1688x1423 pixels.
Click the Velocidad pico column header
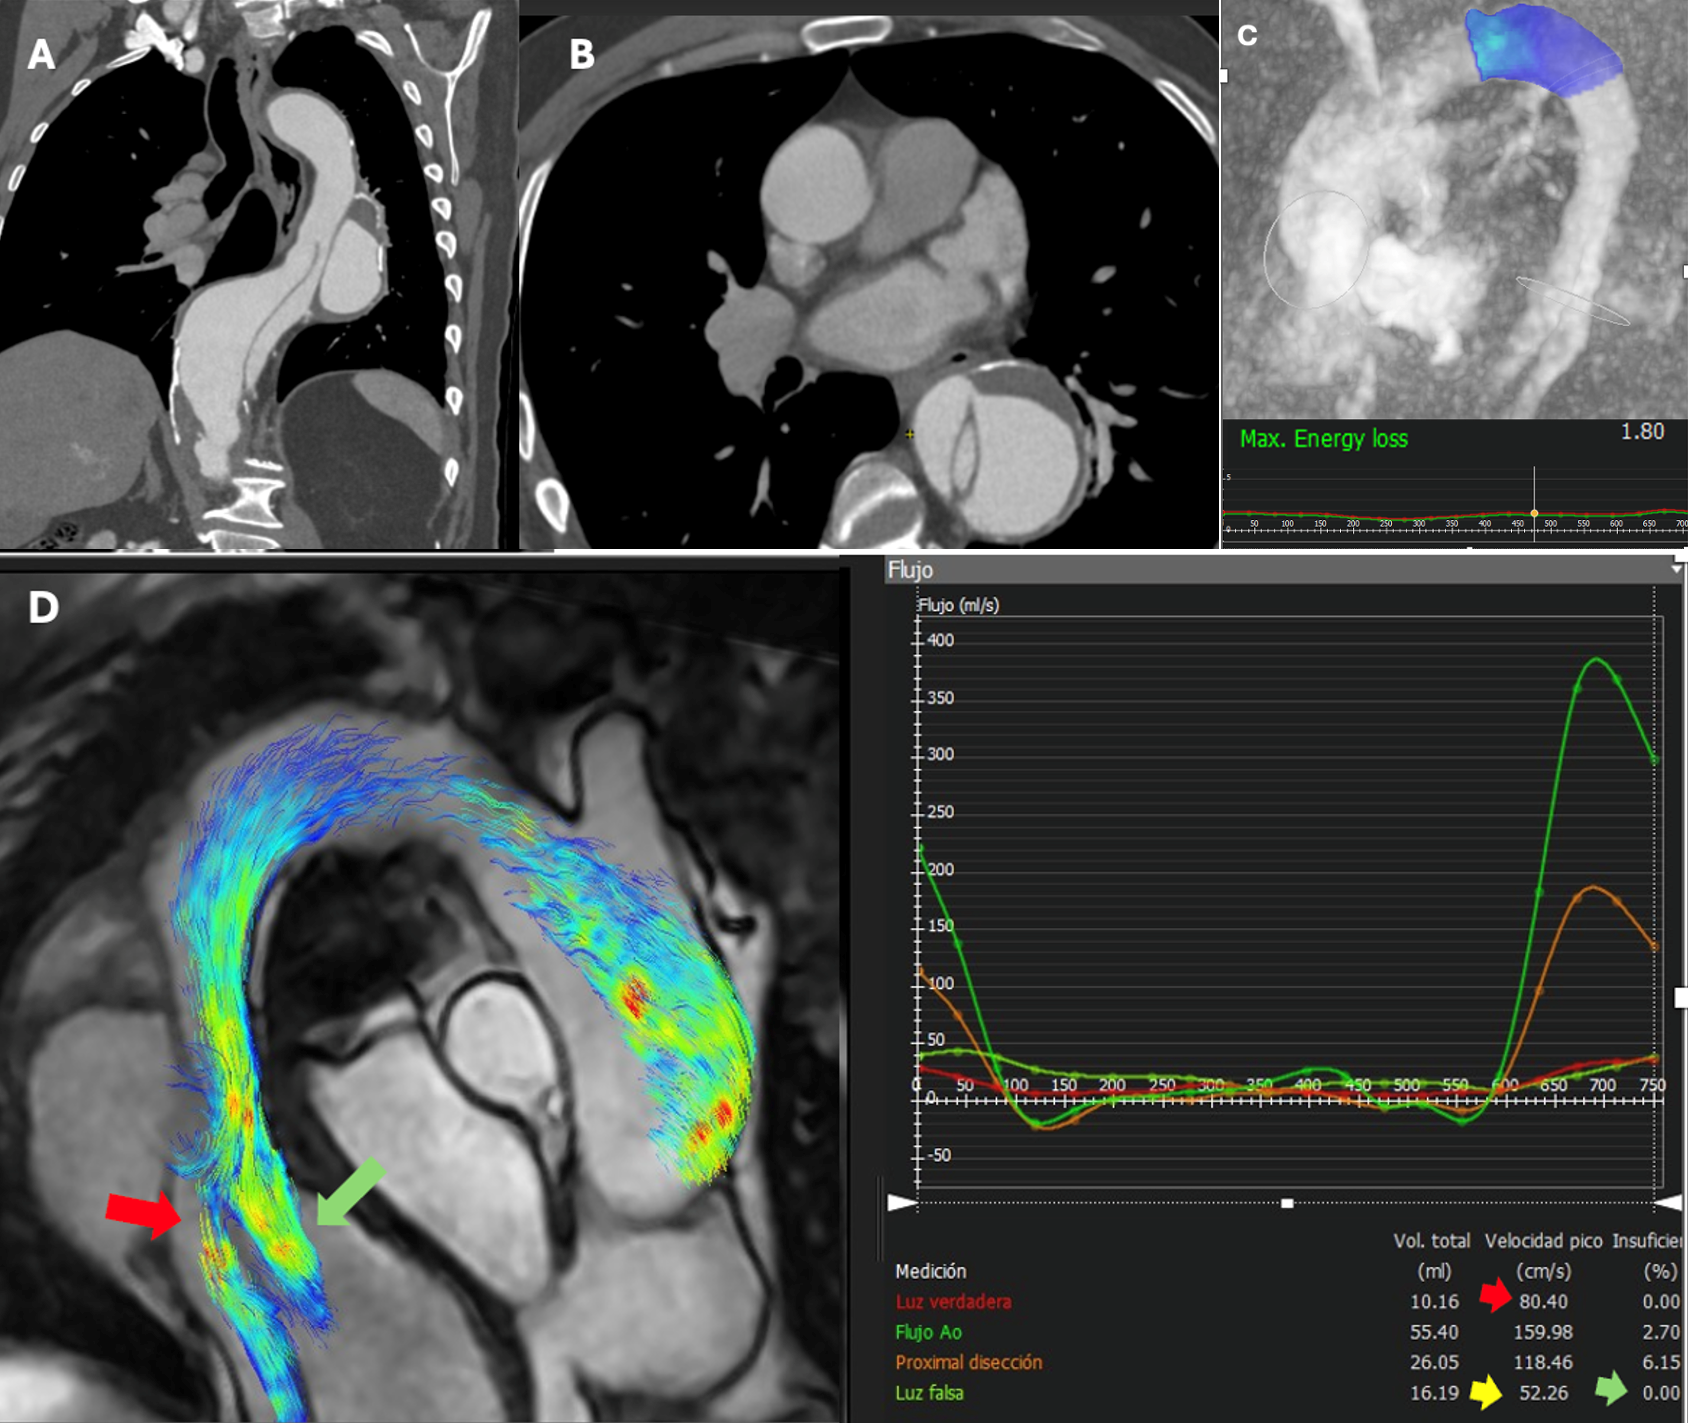click(1541, 1241)
